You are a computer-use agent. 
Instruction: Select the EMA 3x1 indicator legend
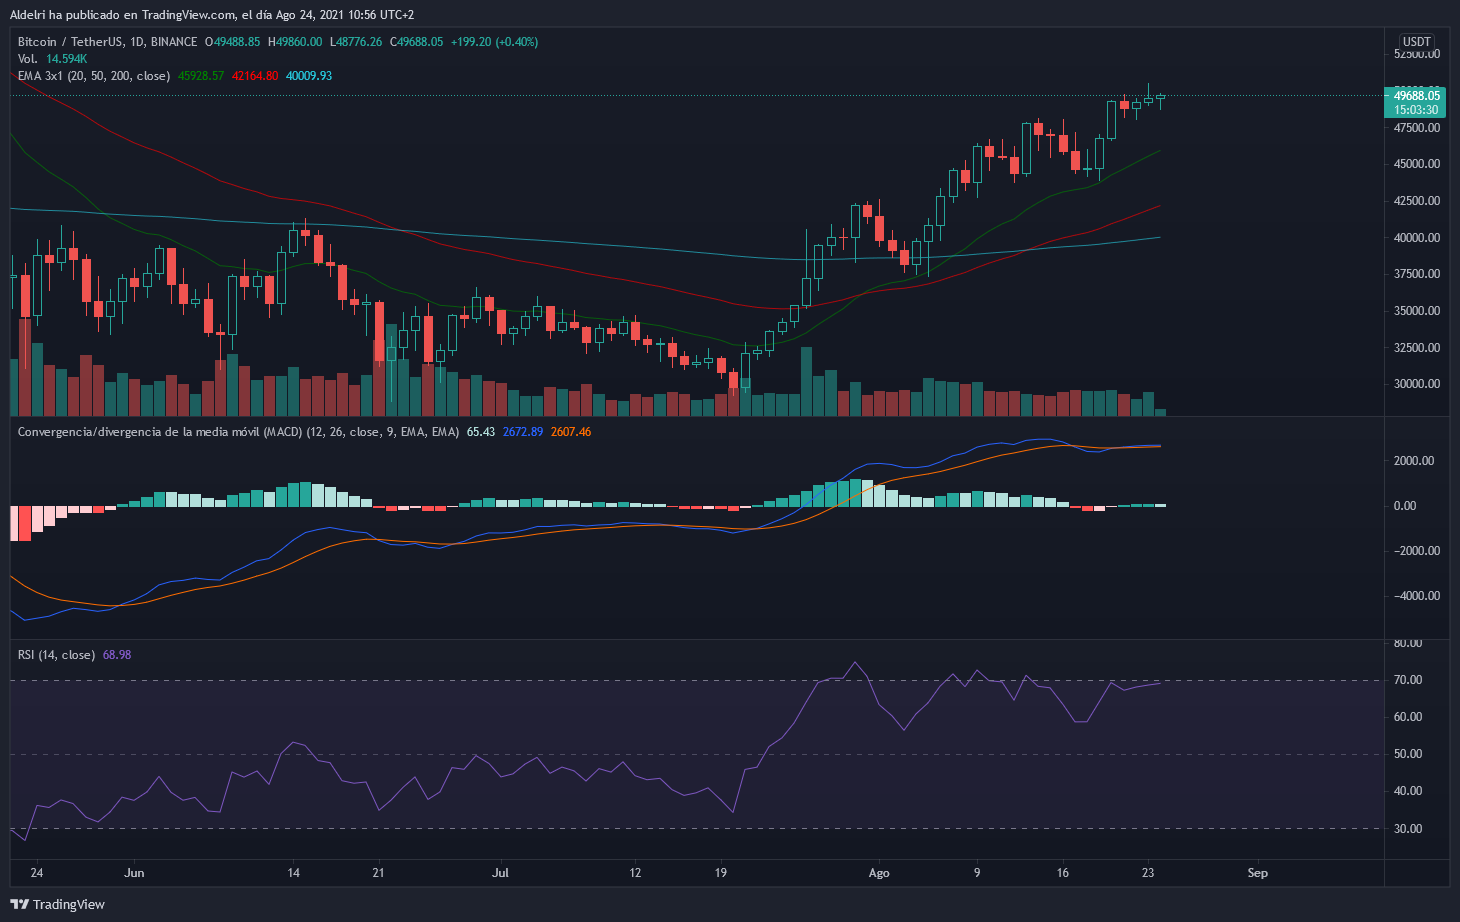pos(93,76)
